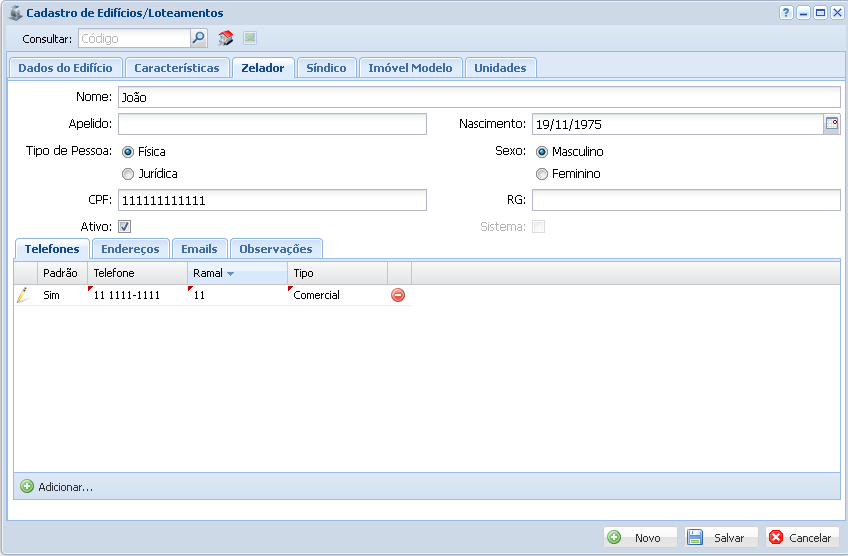Click the pencil edit icon on phone row
Image resolution: width=848 pixels, height=556 pixels.
[x=23, y=295]
